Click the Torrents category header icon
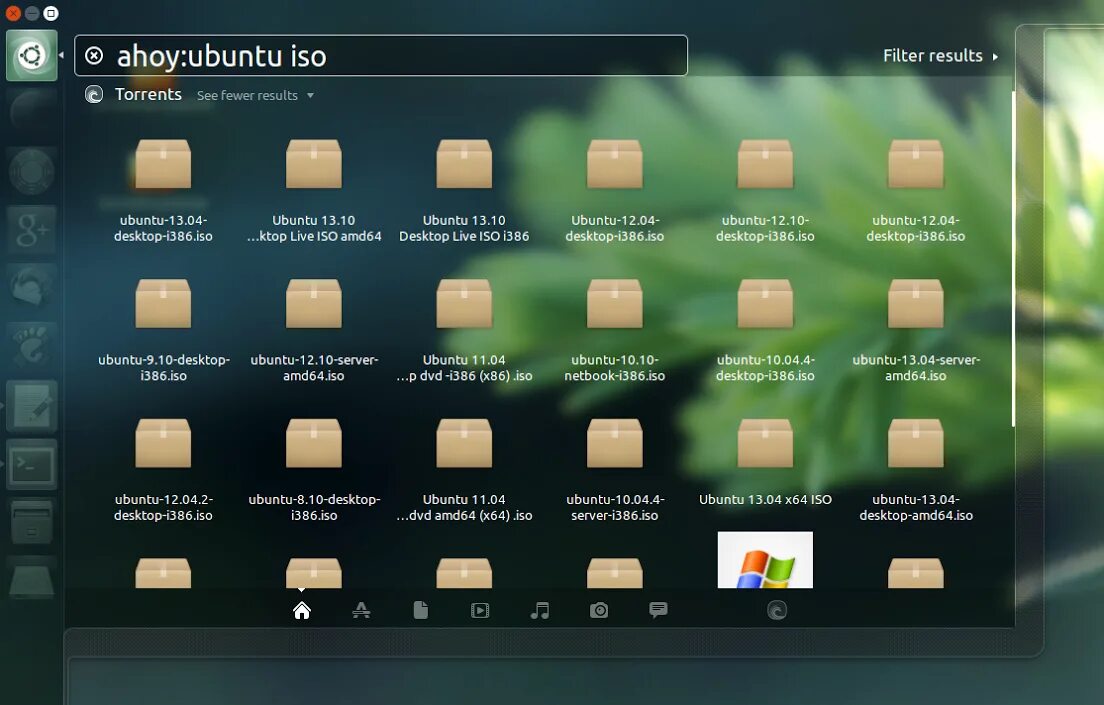 [94, 94]
